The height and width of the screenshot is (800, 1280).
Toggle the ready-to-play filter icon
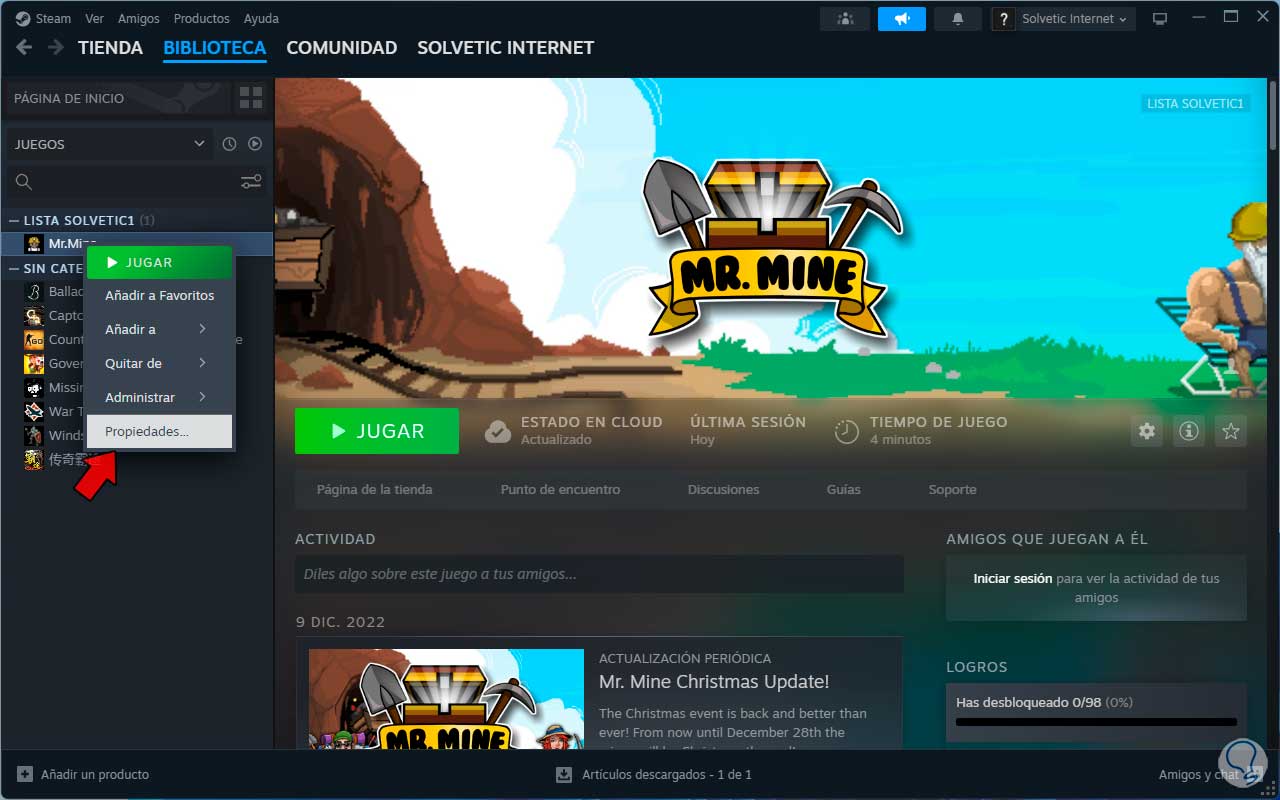pyautogui.click(x=255, y=144)
